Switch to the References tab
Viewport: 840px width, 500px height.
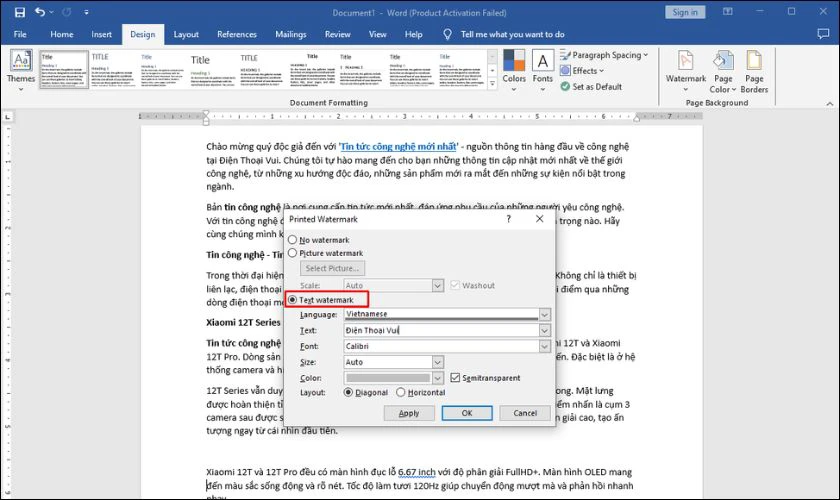(x=237, y=34)
